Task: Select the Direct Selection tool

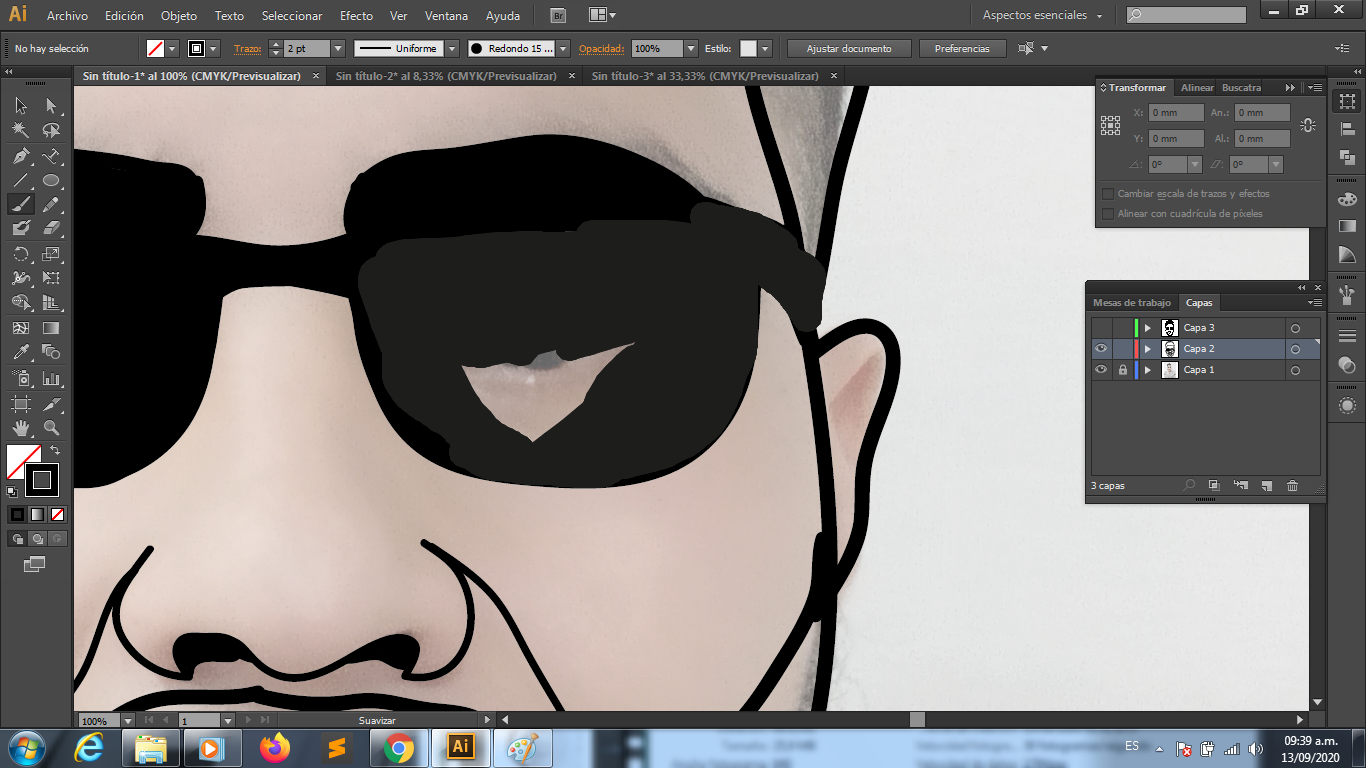Action: (x=51, y=106)
